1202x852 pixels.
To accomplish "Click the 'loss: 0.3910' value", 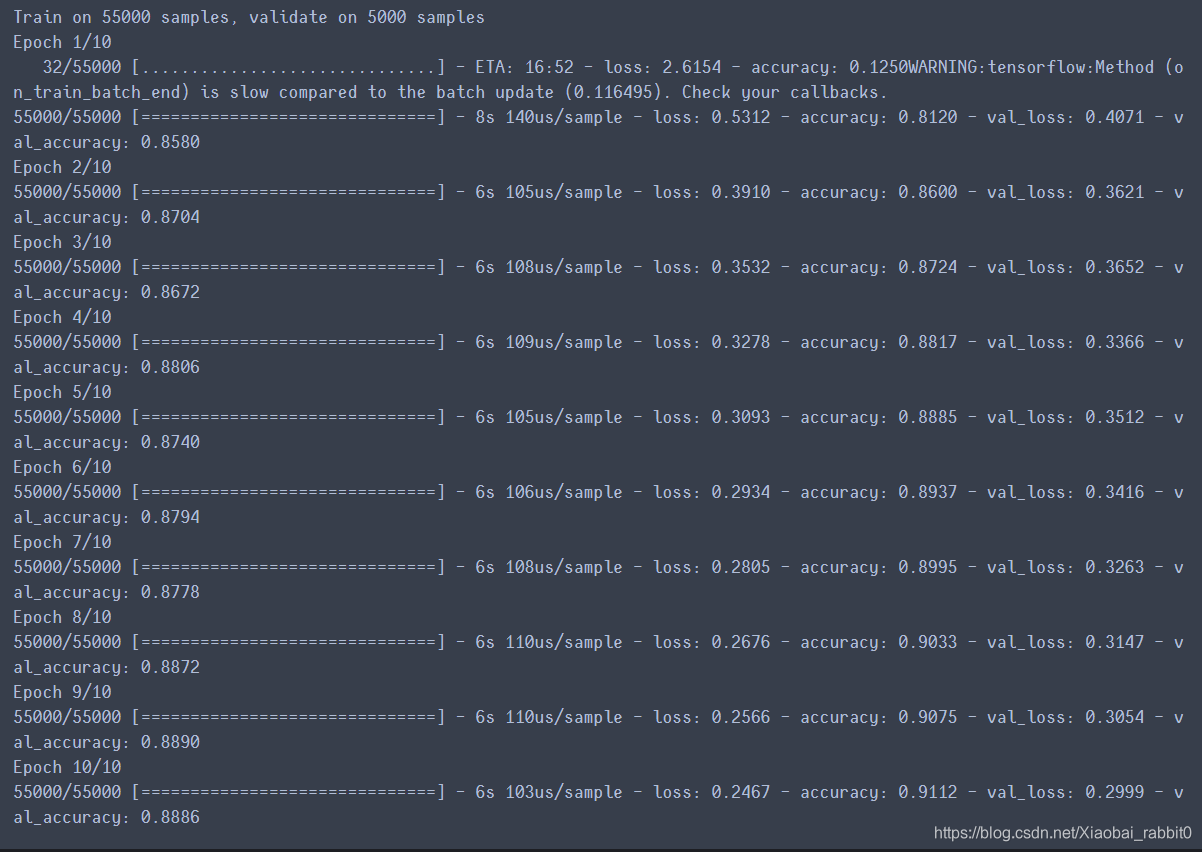I will [x=712, y=192].
